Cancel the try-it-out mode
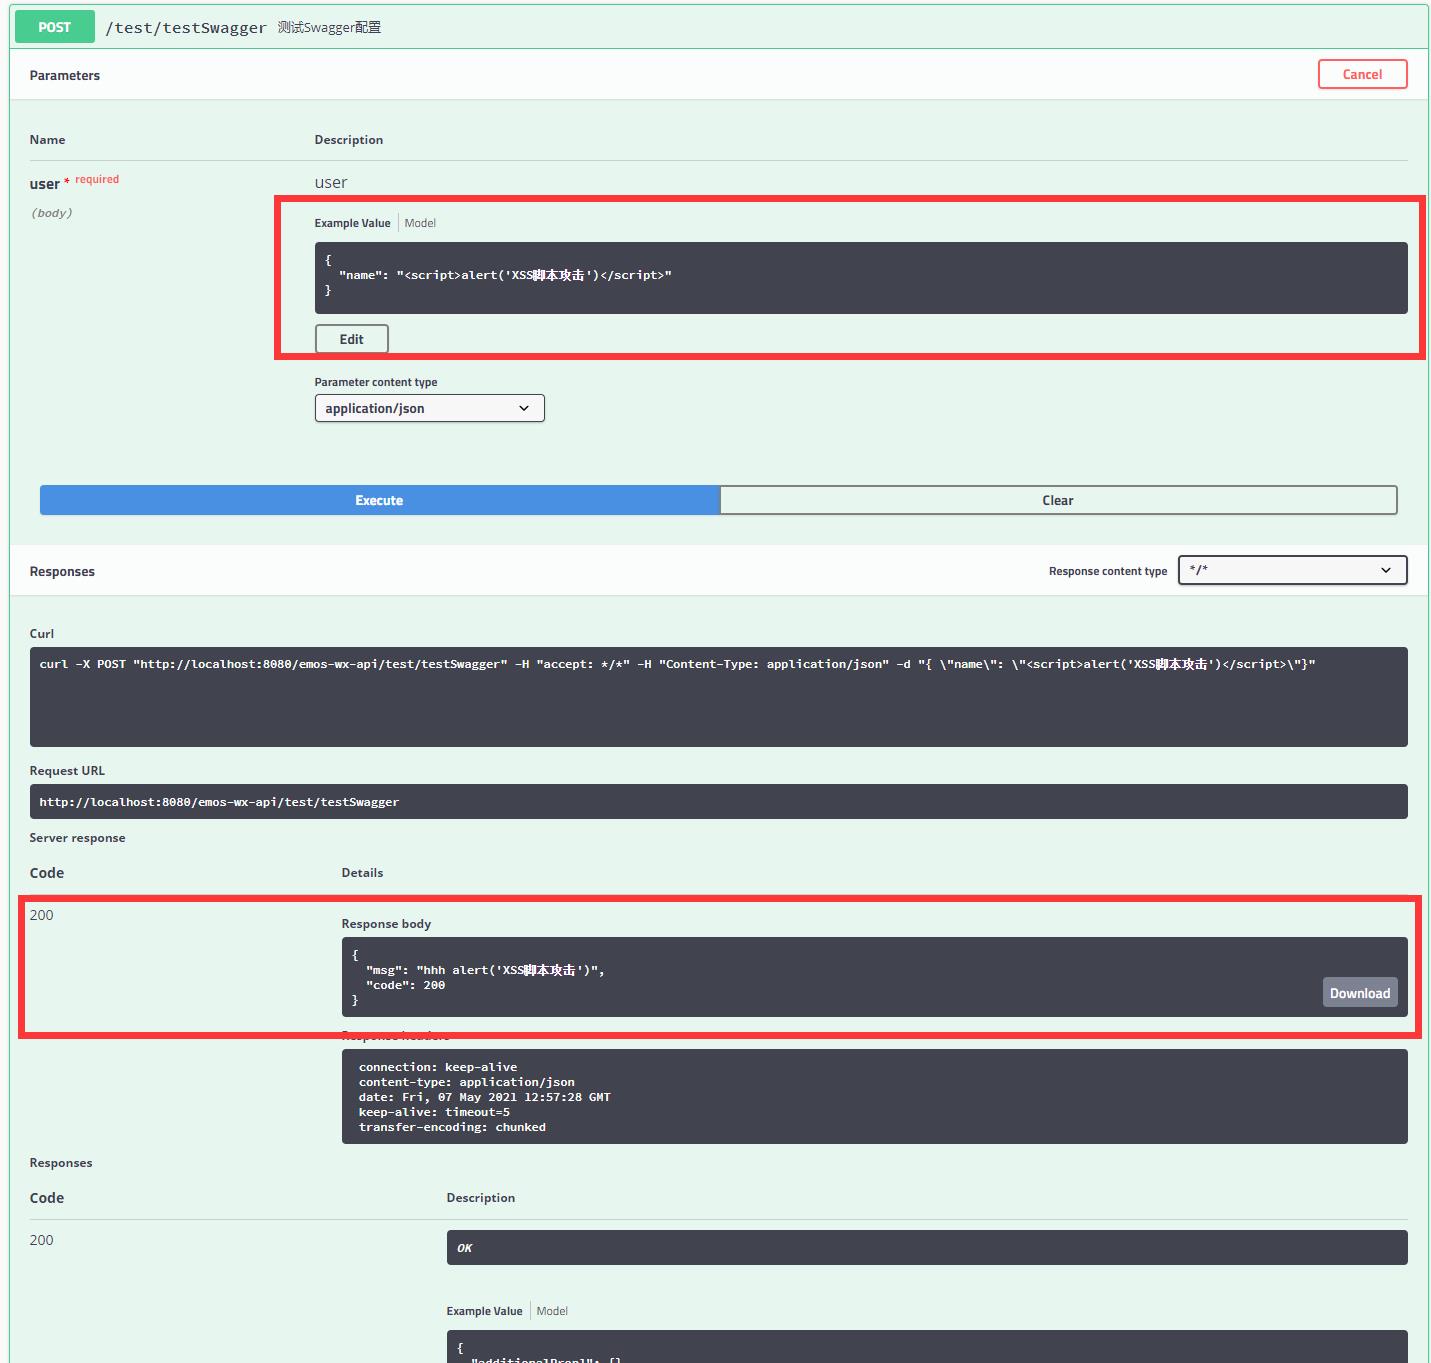Image resolution: width=1431 pixels, height=1363 pixels. pyautogui.click(x=1362, y=74)
